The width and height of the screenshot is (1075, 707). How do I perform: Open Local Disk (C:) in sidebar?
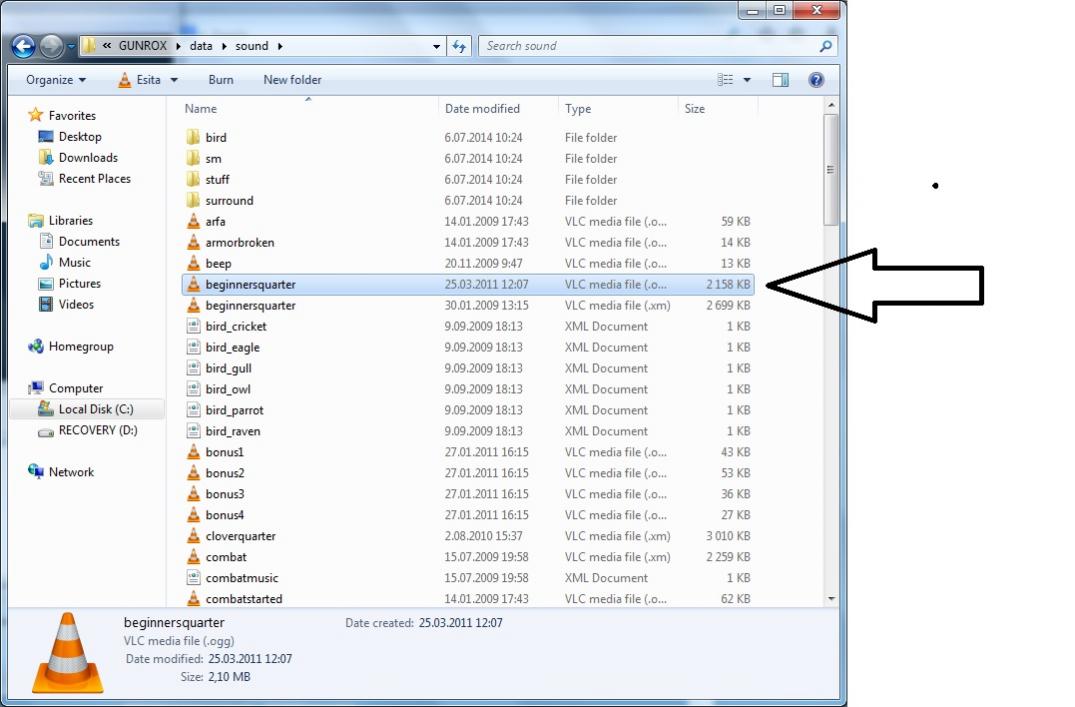click(x=95, y=410)
